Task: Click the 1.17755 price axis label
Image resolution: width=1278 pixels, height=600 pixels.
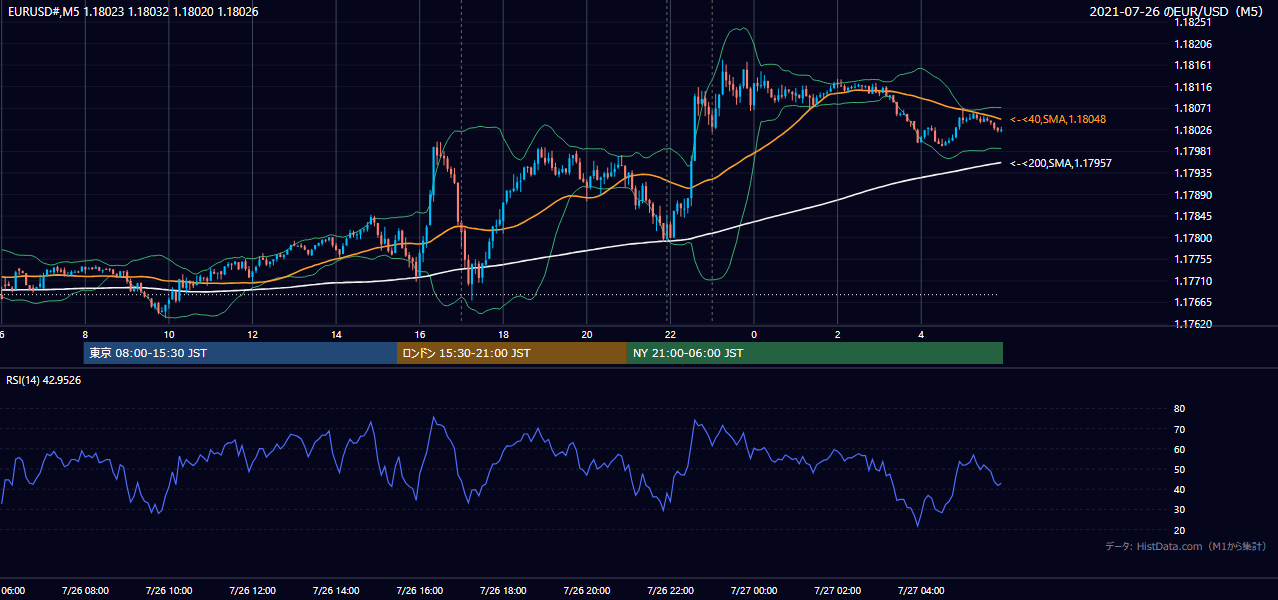Action: tap(1192, 259)
